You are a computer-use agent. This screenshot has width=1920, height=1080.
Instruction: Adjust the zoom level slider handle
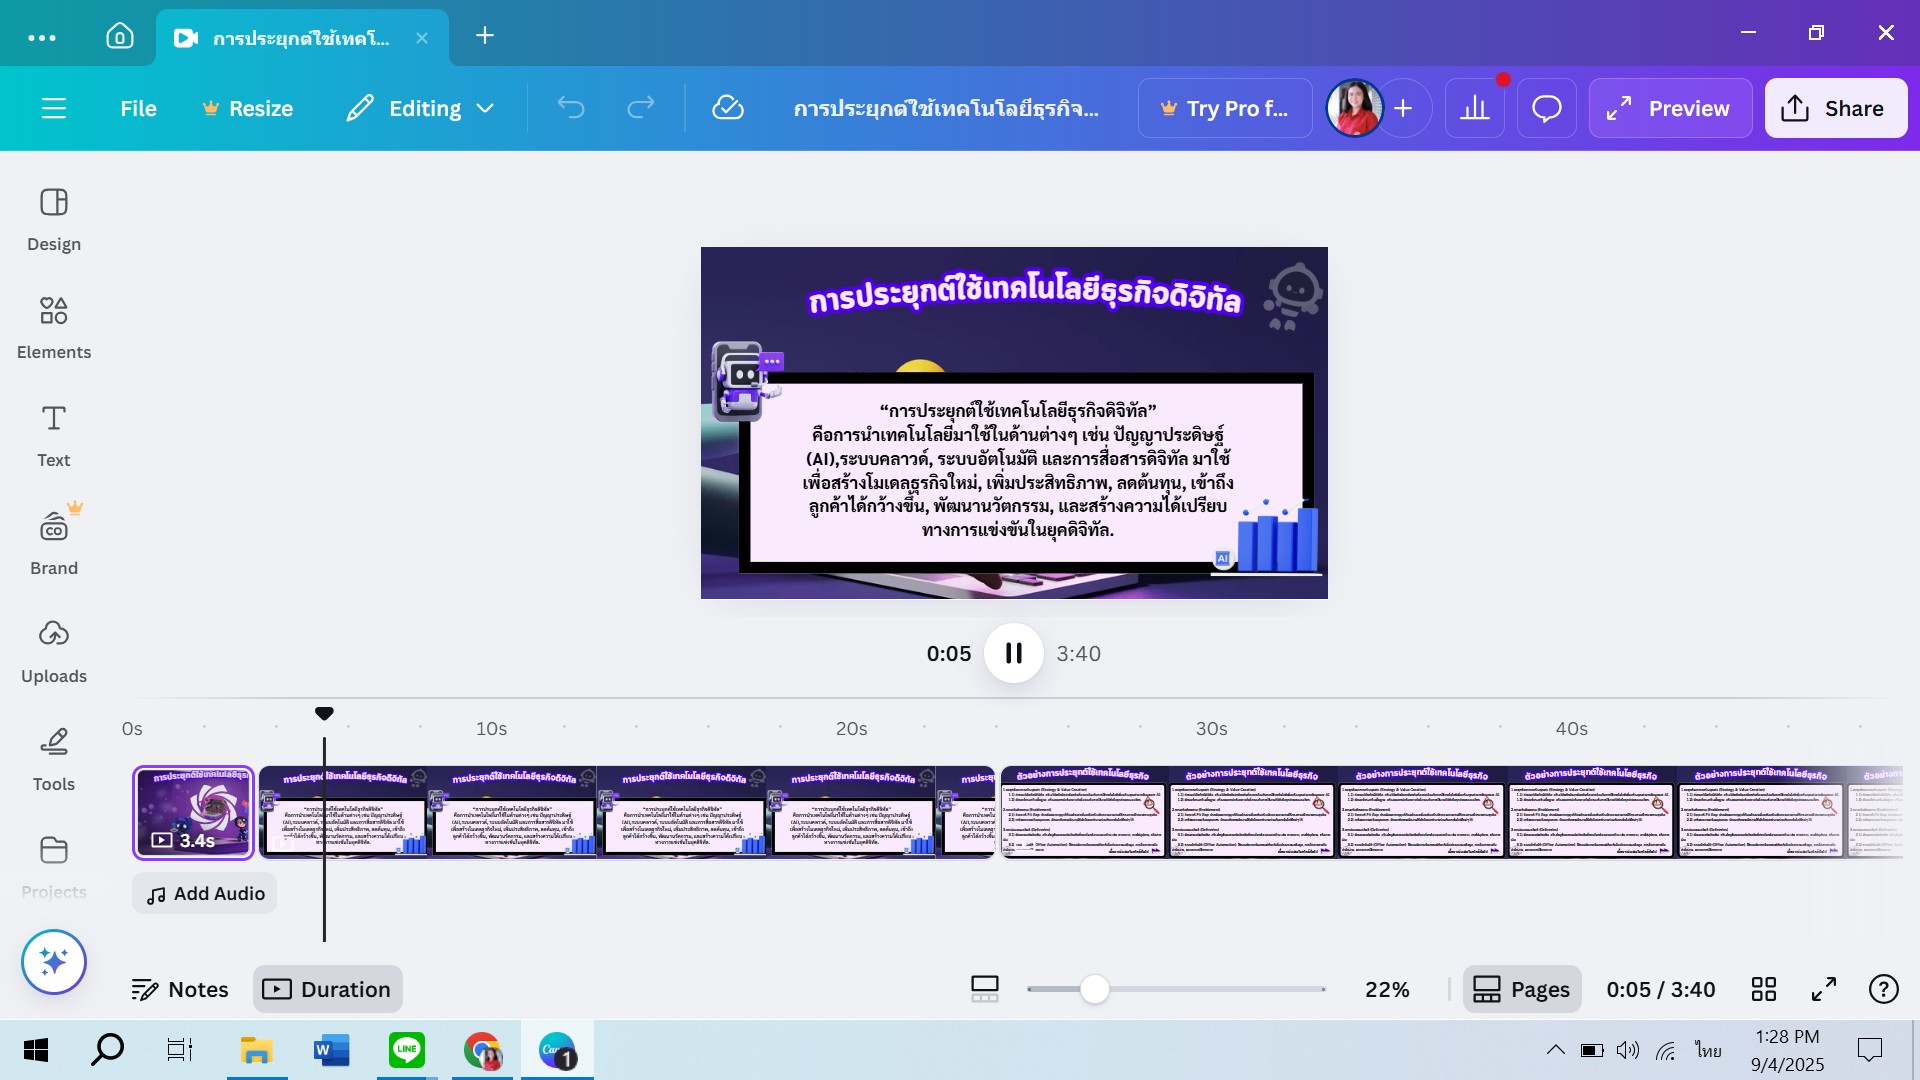[x=1095, y=989]
